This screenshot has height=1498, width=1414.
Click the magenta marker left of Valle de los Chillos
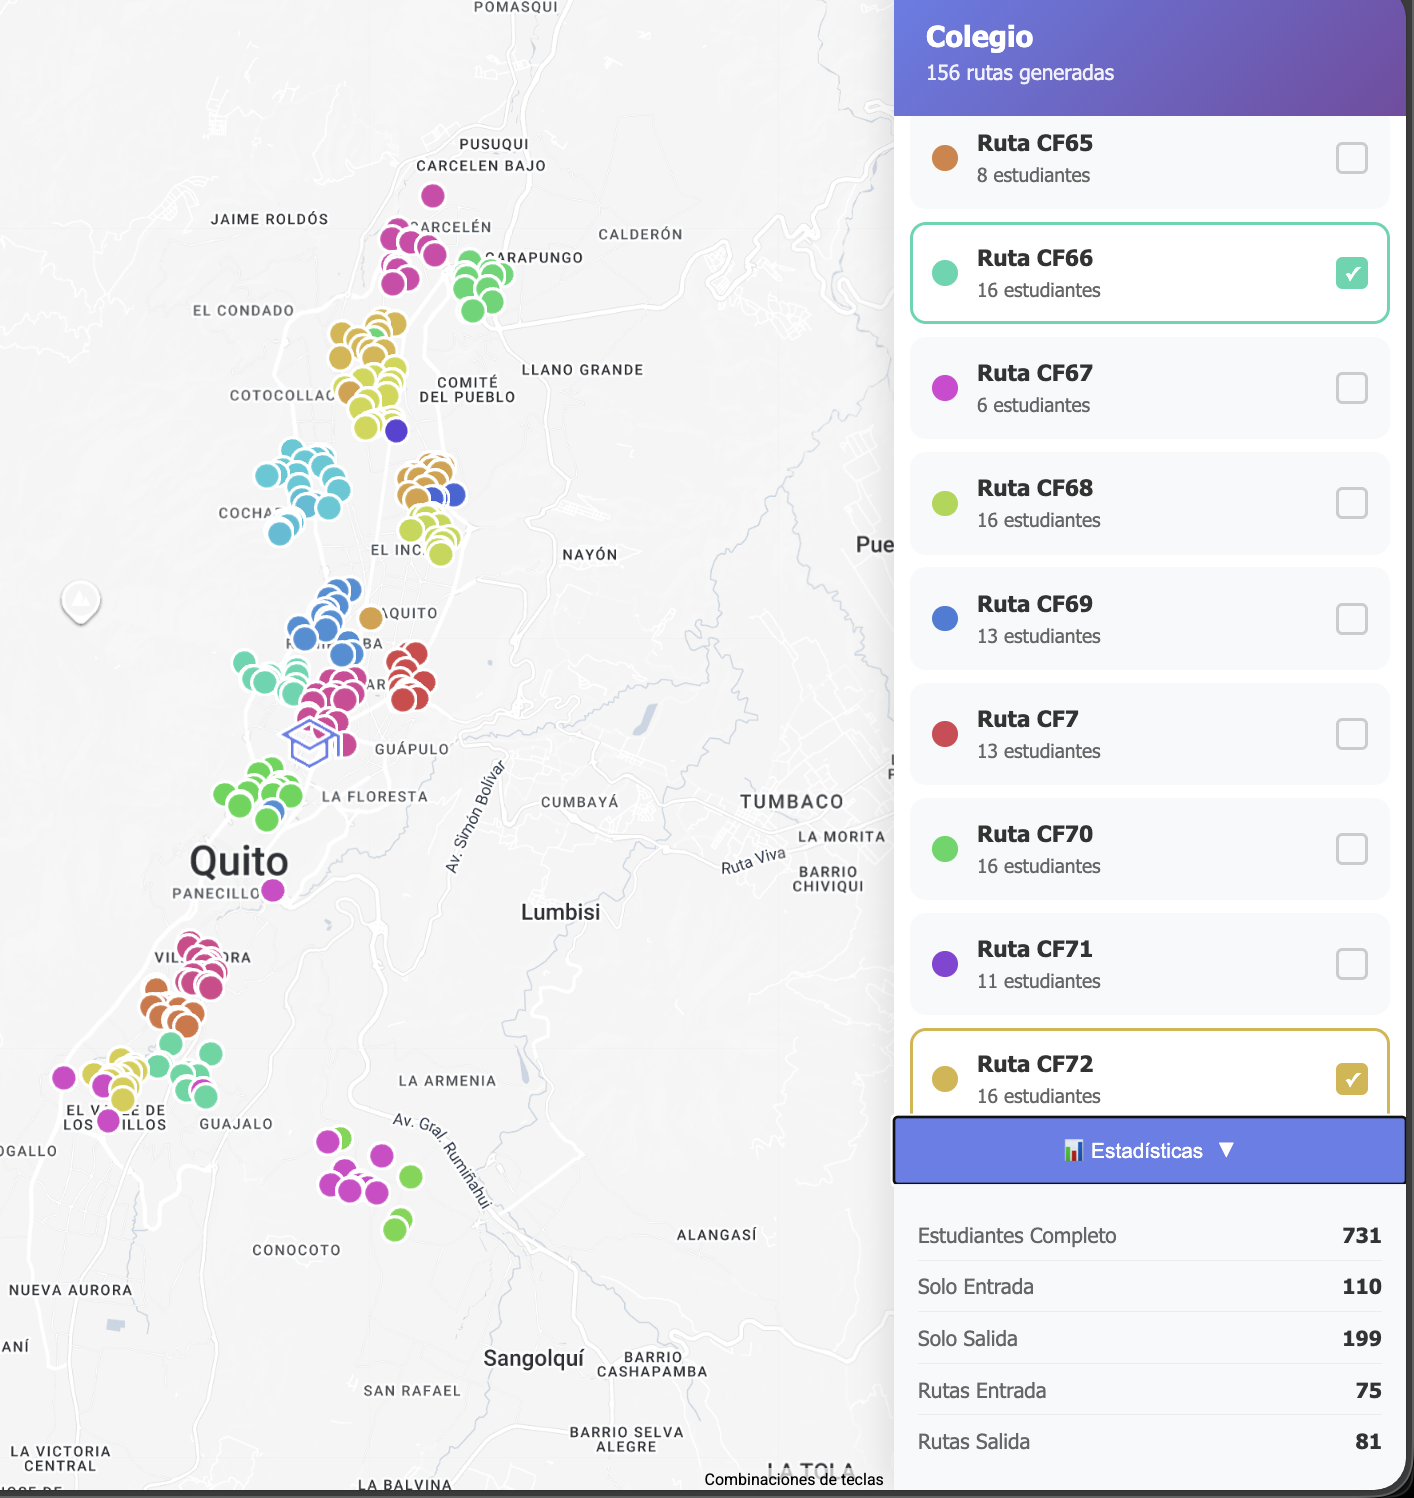tap(64, 1077)
